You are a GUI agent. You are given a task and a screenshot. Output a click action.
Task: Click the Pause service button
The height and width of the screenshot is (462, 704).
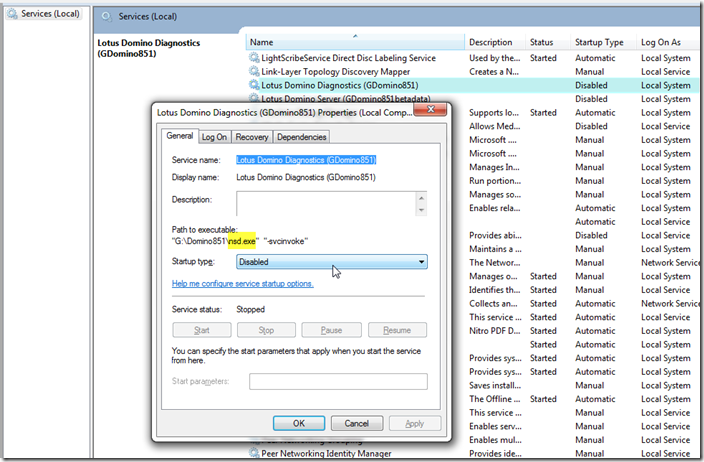coord(331,330)
